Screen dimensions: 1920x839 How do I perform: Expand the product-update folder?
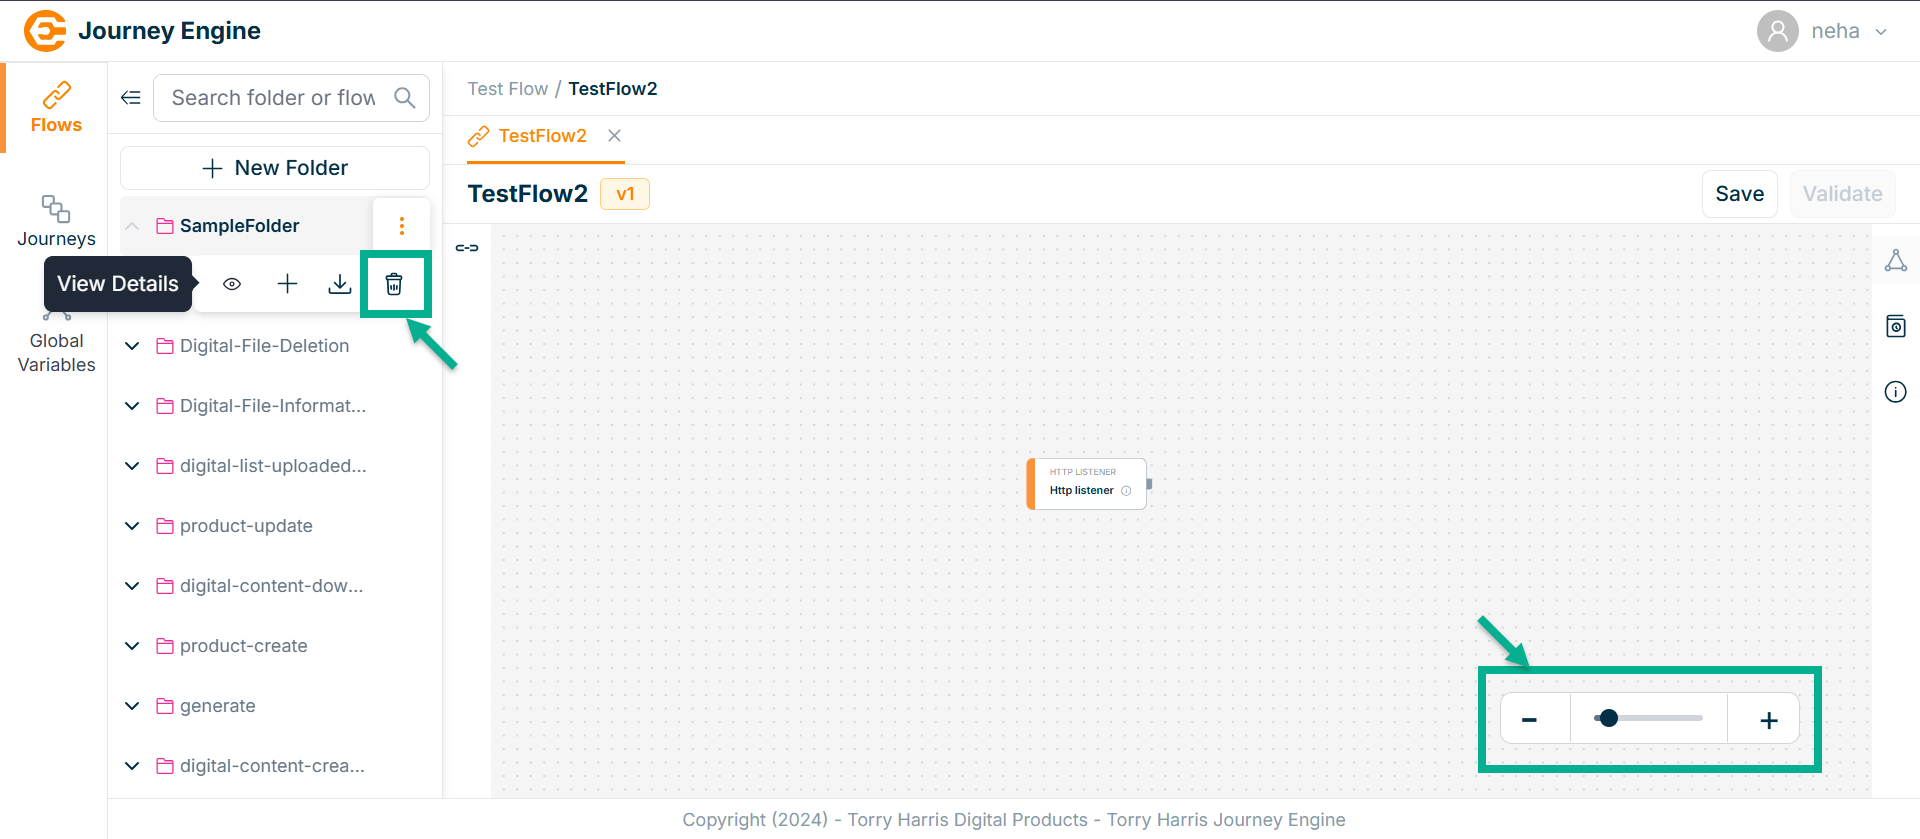[132, 526]
